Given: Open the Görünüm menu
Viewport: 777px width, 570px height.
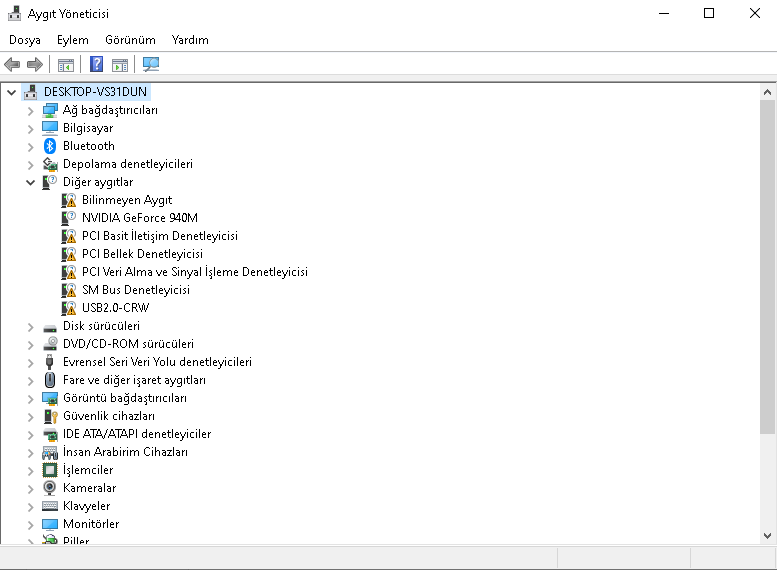Looking at the screenshot, I should (130, 40).
